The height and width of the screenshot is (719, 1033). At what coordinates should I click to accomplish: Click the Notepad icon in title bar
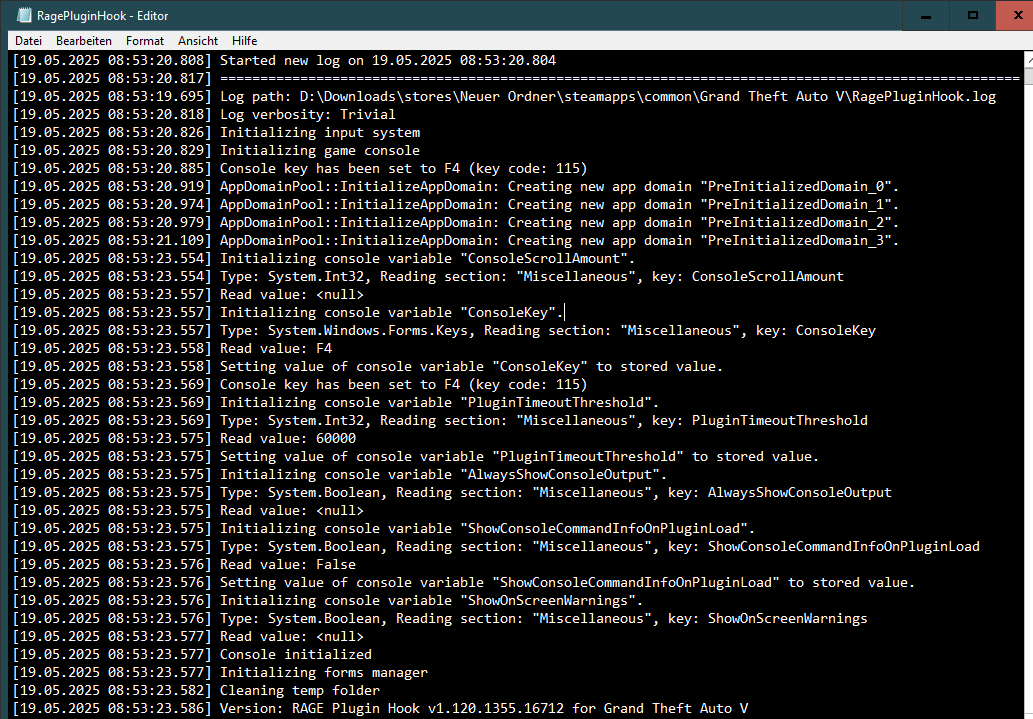[24, 15]
